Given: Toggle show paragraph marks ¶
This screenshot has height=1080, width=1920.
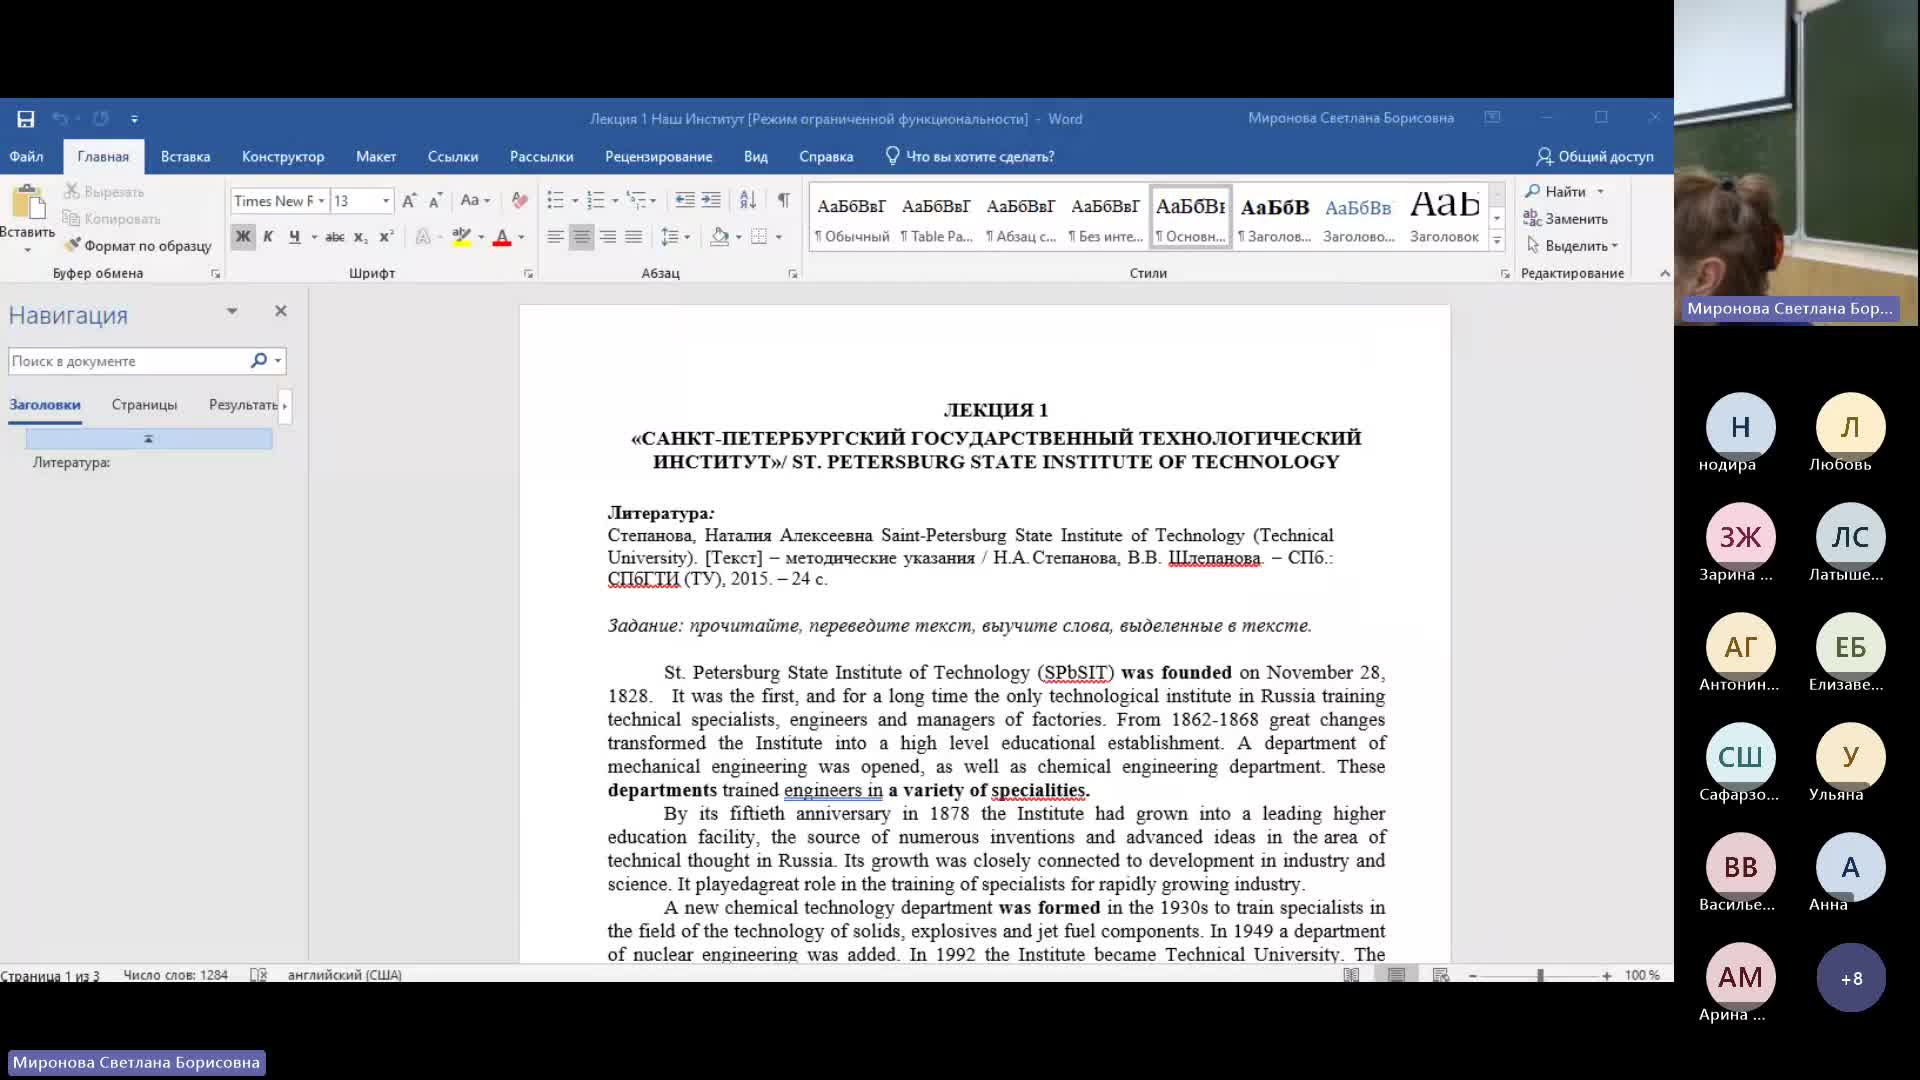Looking at the screenshot, I should (784, 201).
